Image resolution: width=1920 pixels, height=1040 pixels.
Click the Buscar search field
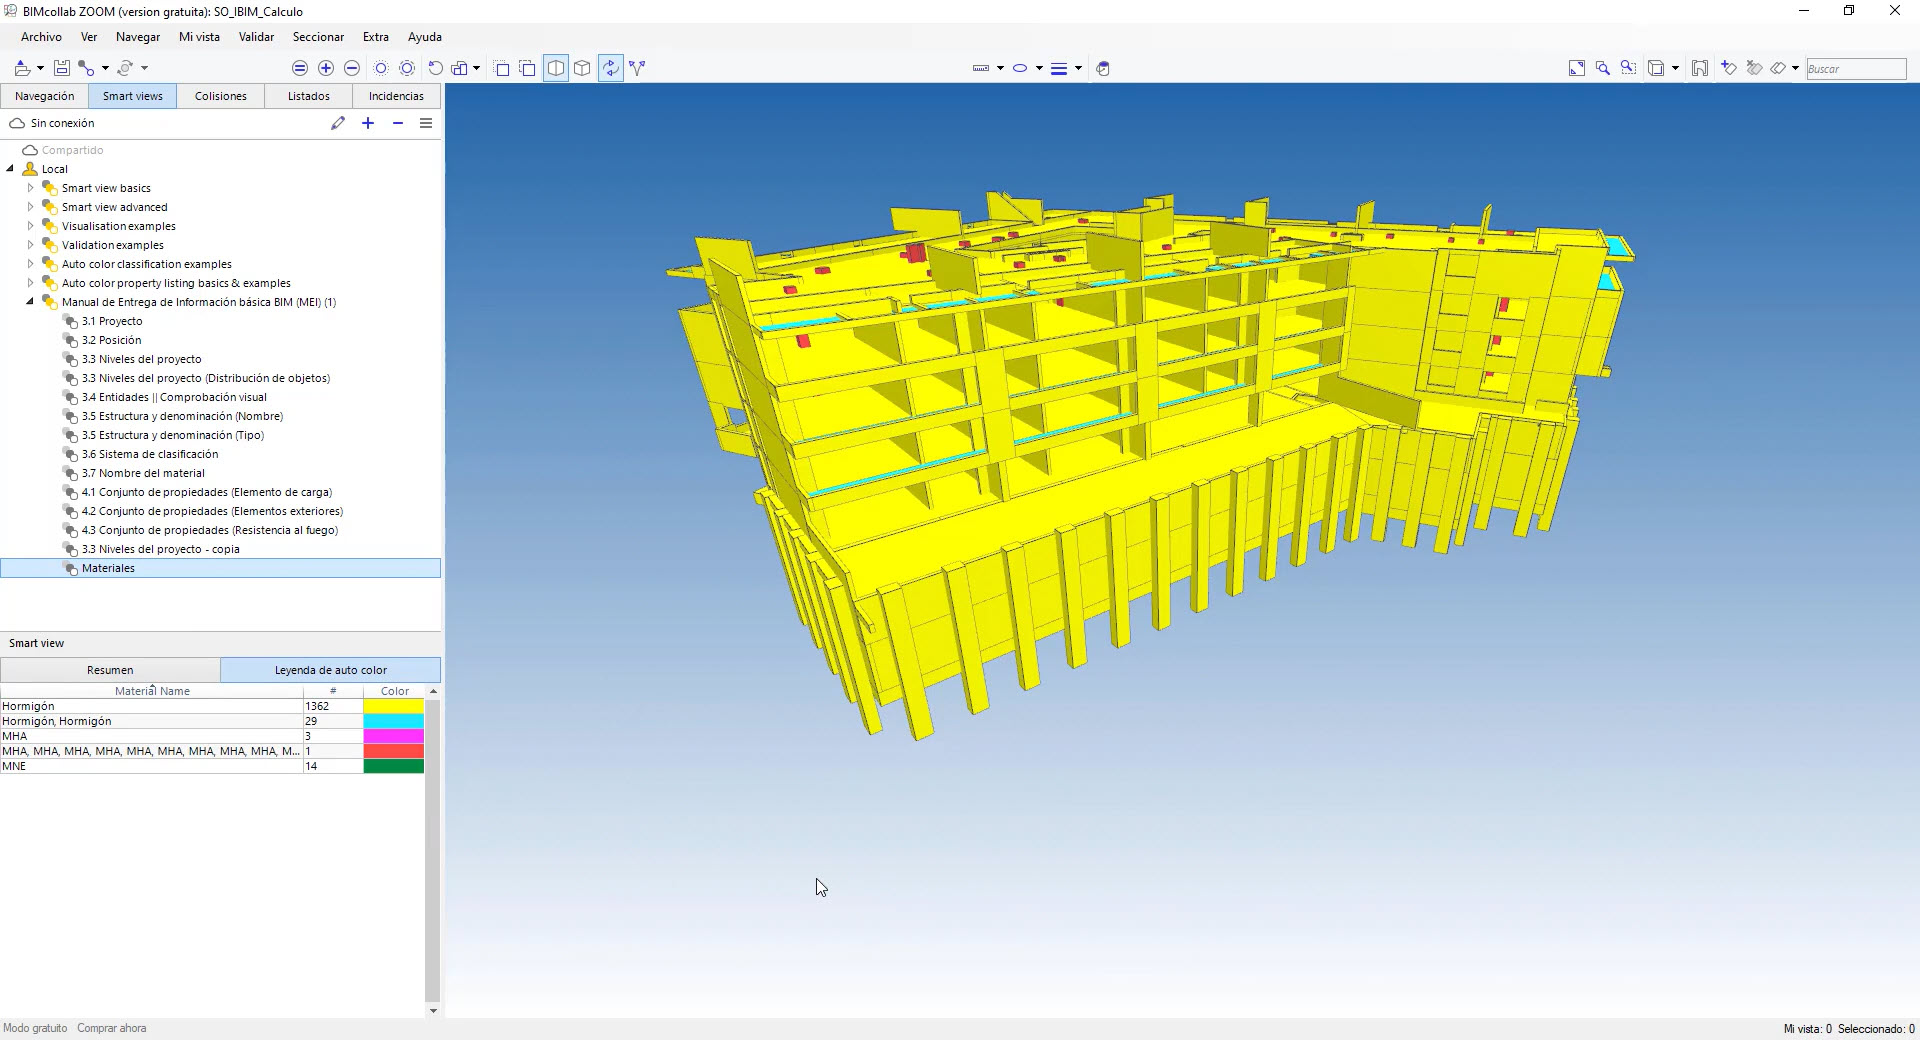point(1855,69)
